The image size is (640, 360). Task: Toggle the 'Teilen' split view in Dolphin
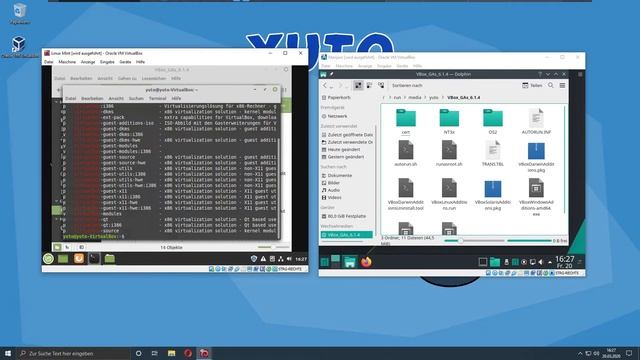pos(532,85)
